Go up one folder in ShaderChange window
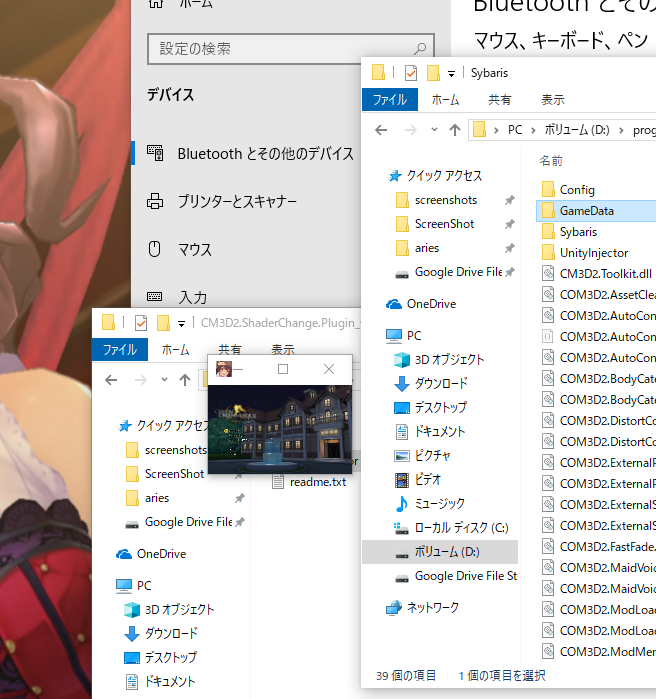 184,380
